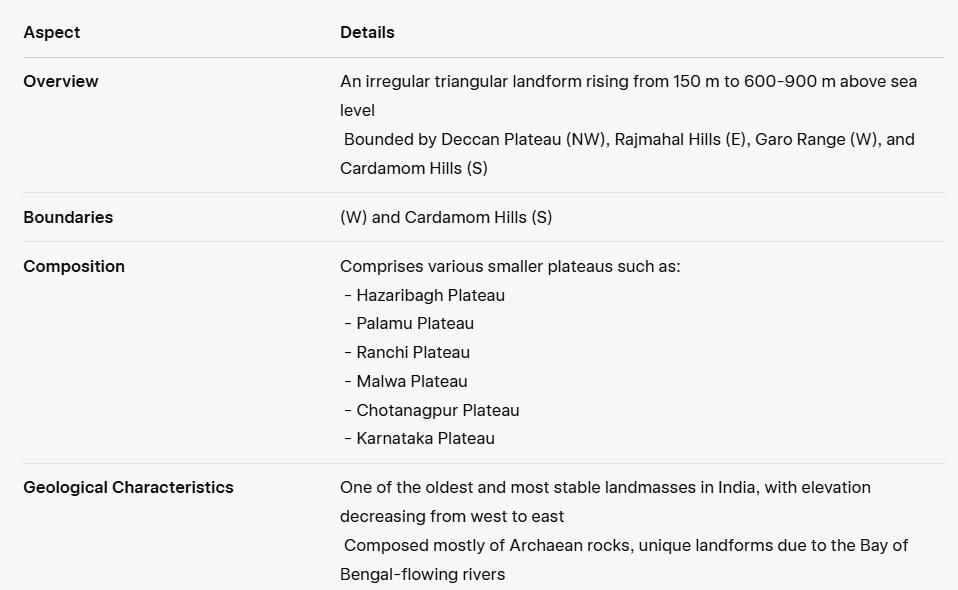Click the Malwa Plateau list entry
The image size is (958, 590).
point(406,381)
